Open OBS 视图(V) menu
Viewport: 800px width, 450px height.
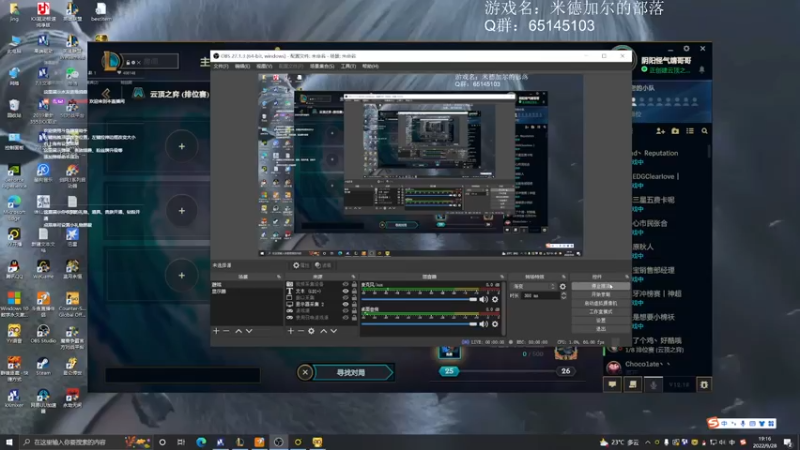(x=264, y=66)
